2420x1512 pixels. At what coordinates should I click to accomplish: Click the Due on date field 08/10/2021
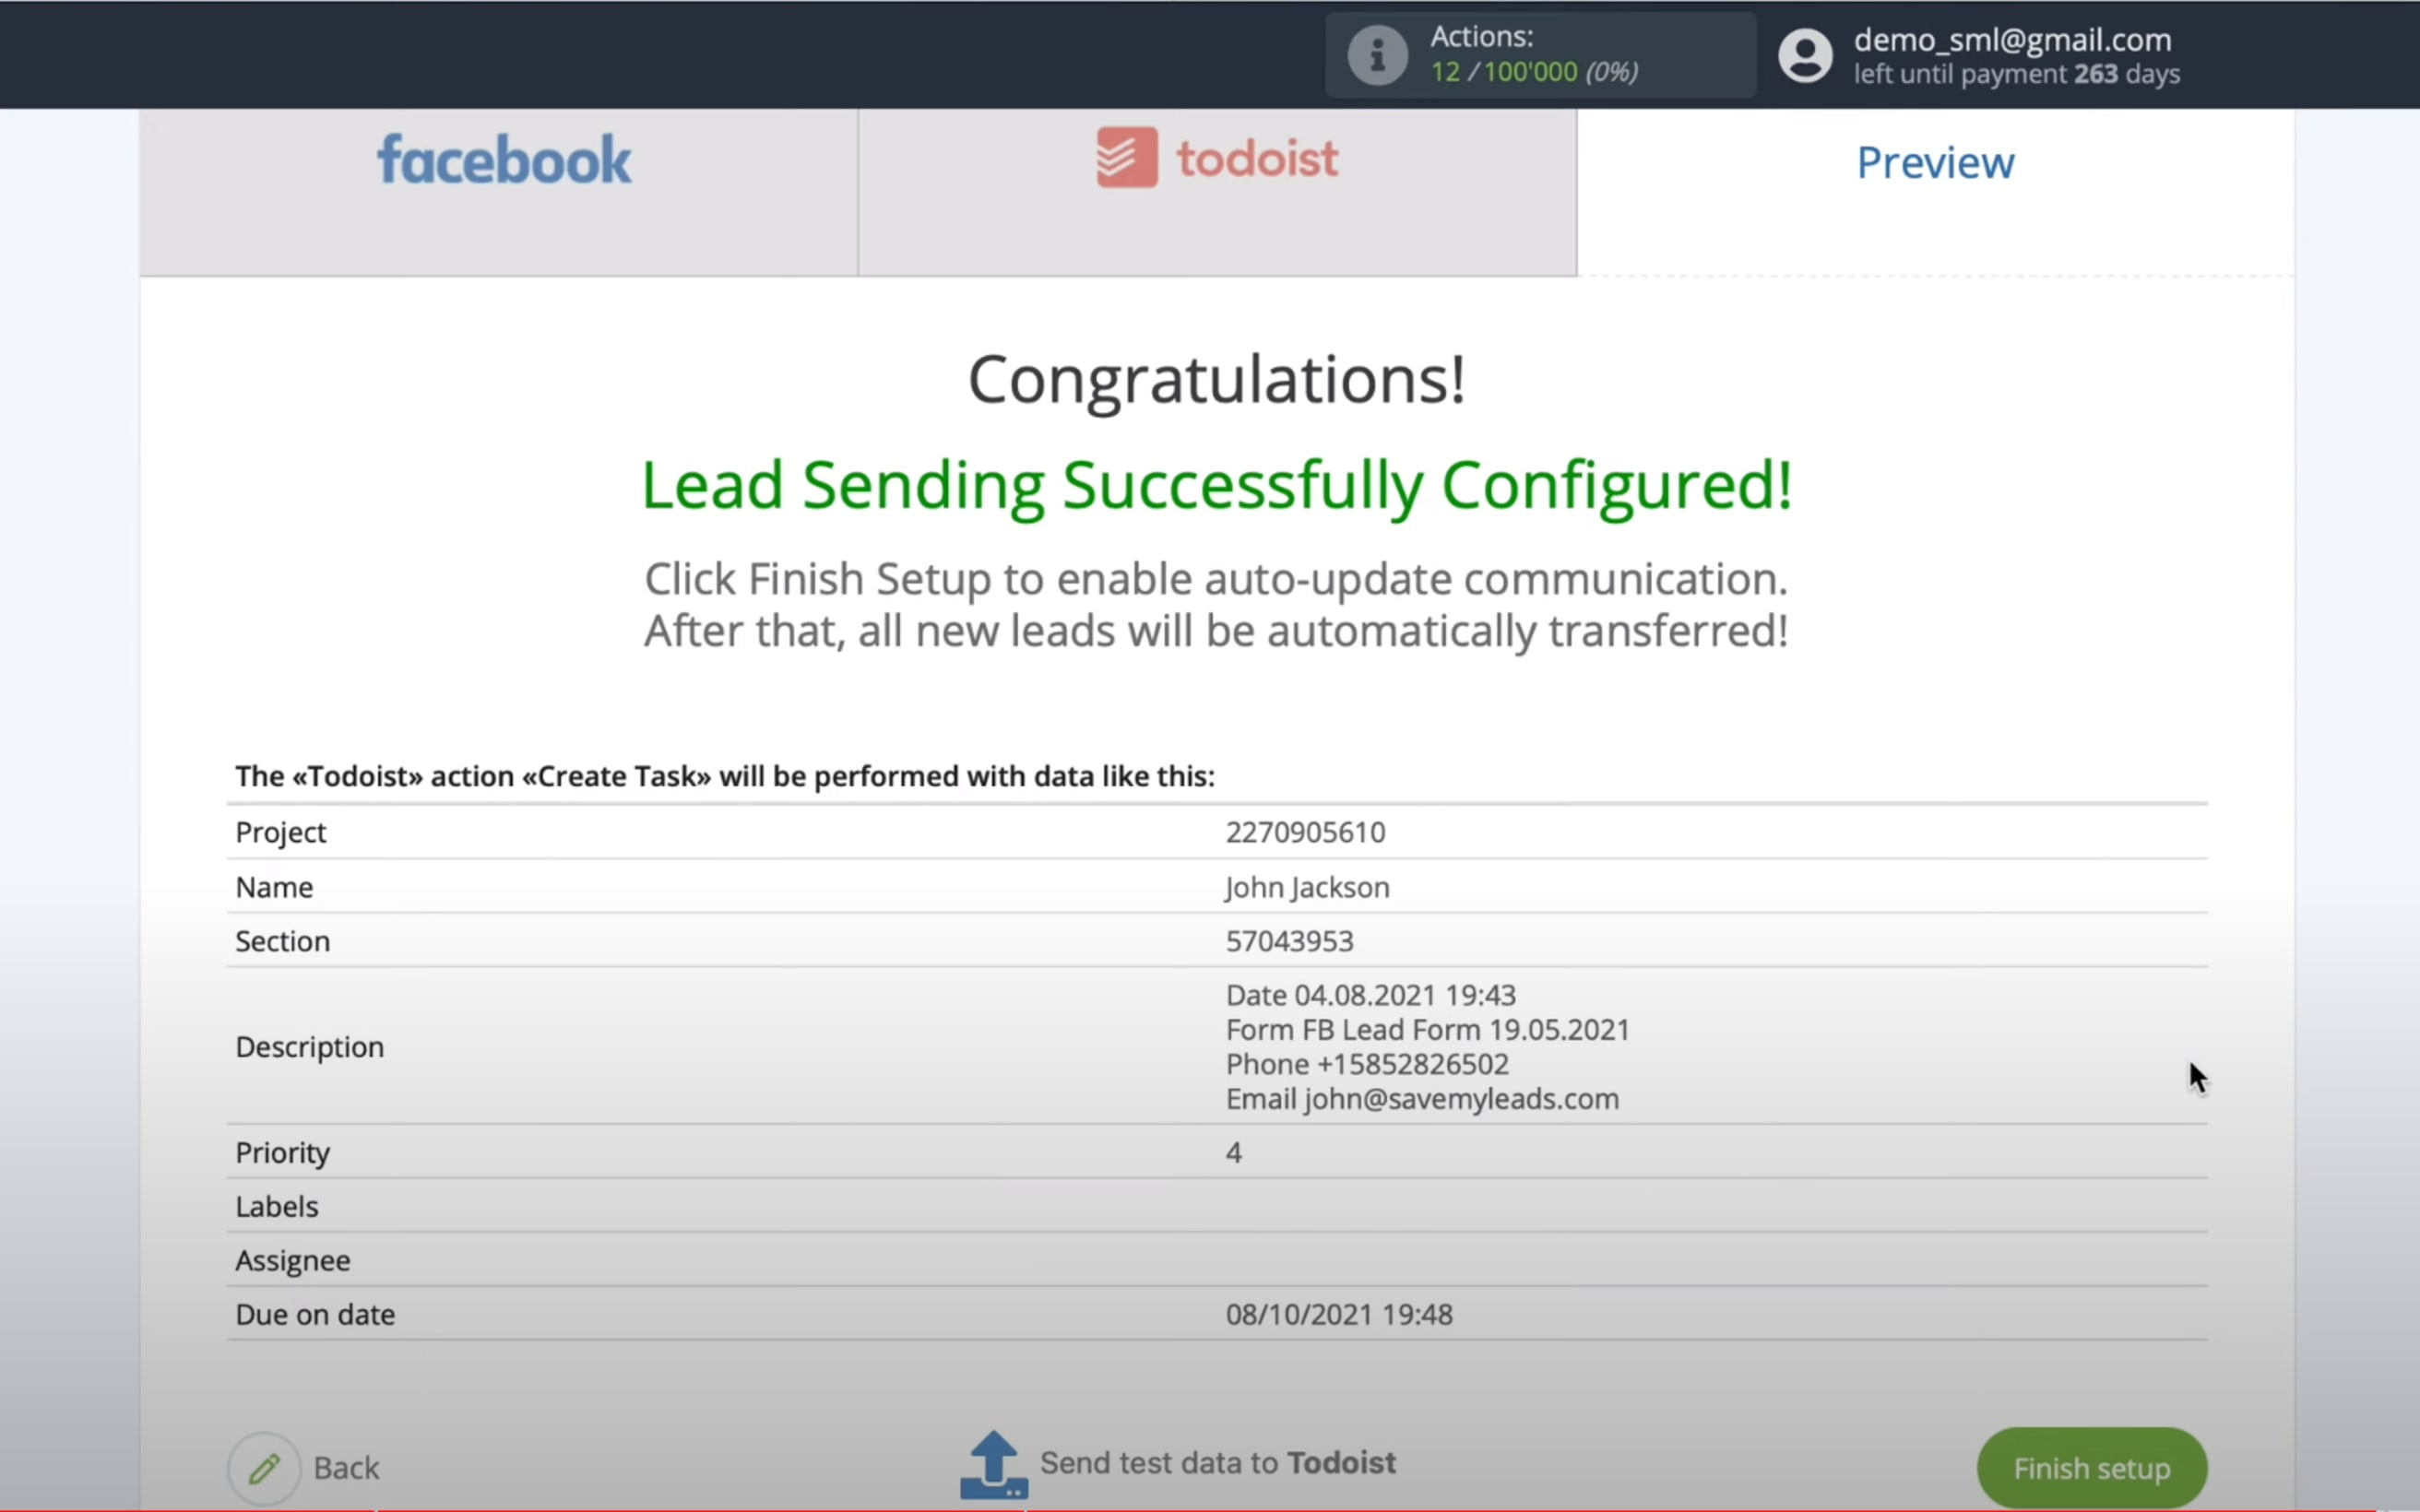pyautogui.click(x=1340, y=1314)
